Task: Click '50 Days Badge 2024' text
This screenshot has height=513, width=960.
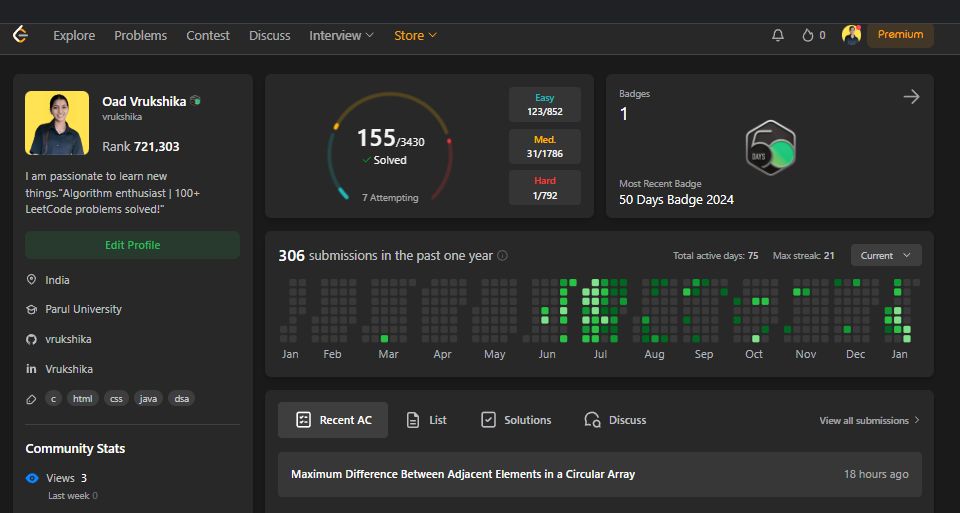Action: point(676,200)
